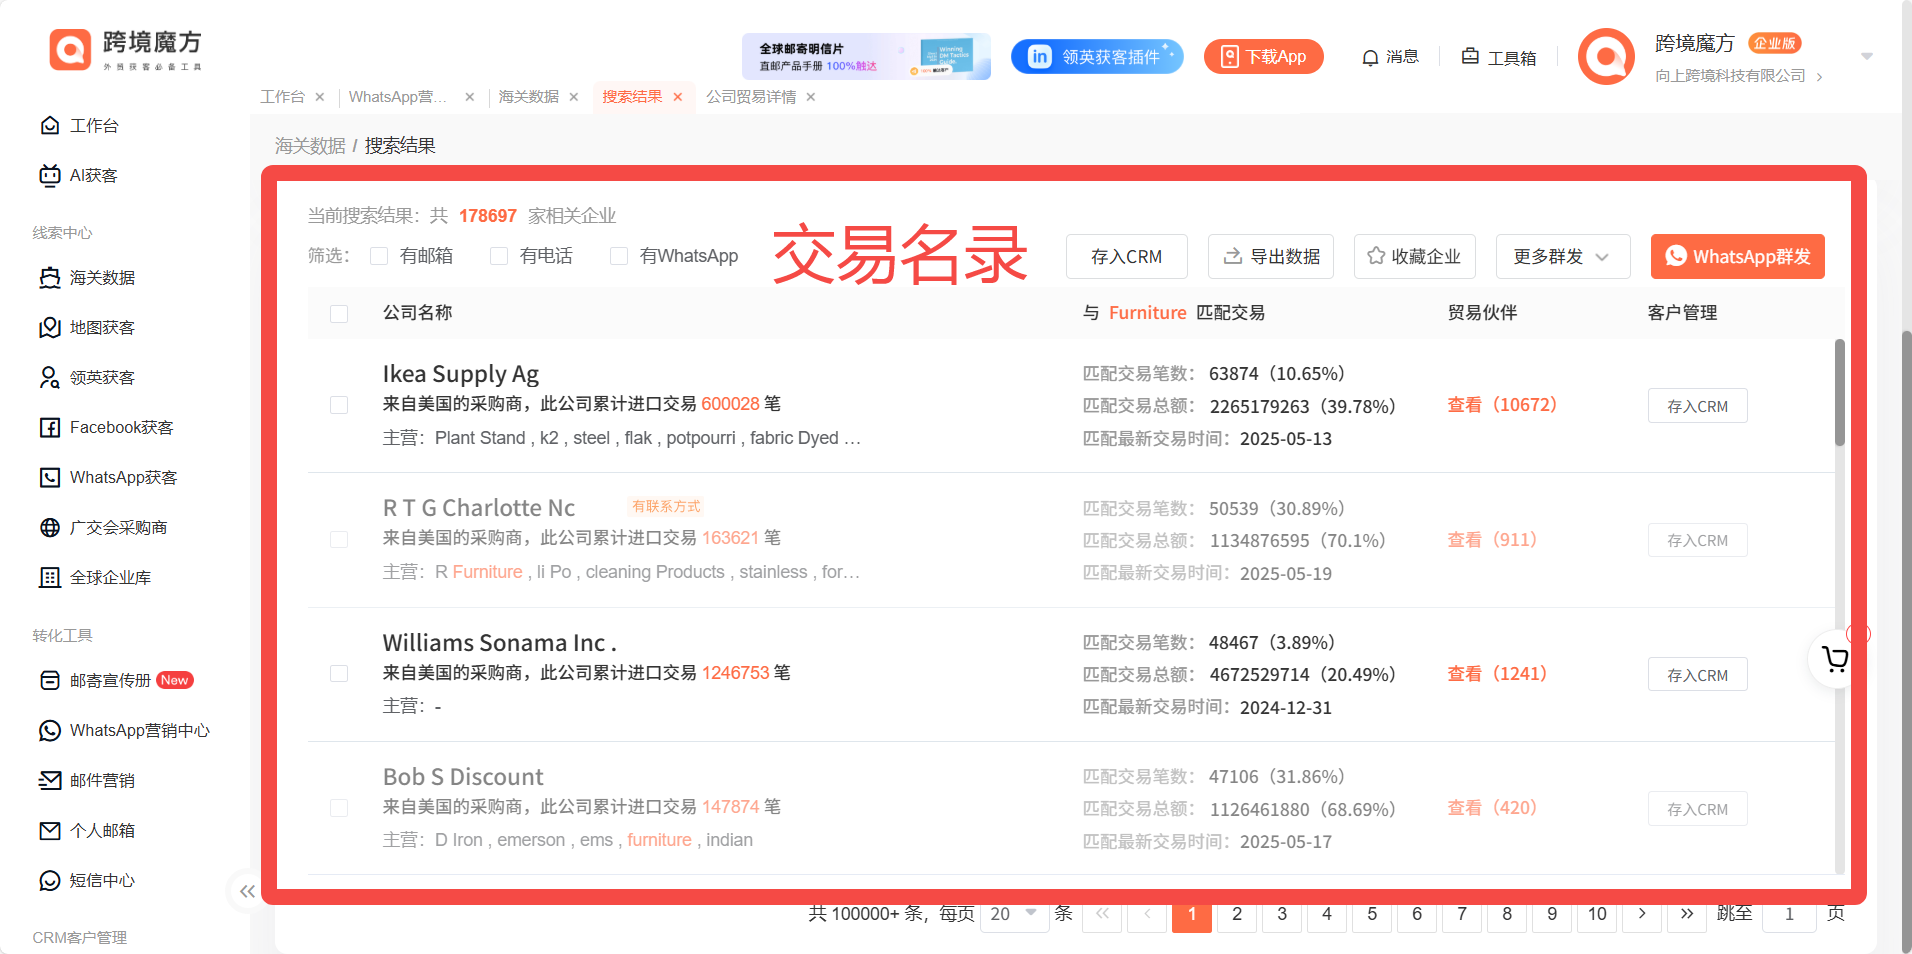Open 广交会采购商 in the sidebar
Image resolution: width=1912 pixels, height=954 pixels.
pos(104,528)
